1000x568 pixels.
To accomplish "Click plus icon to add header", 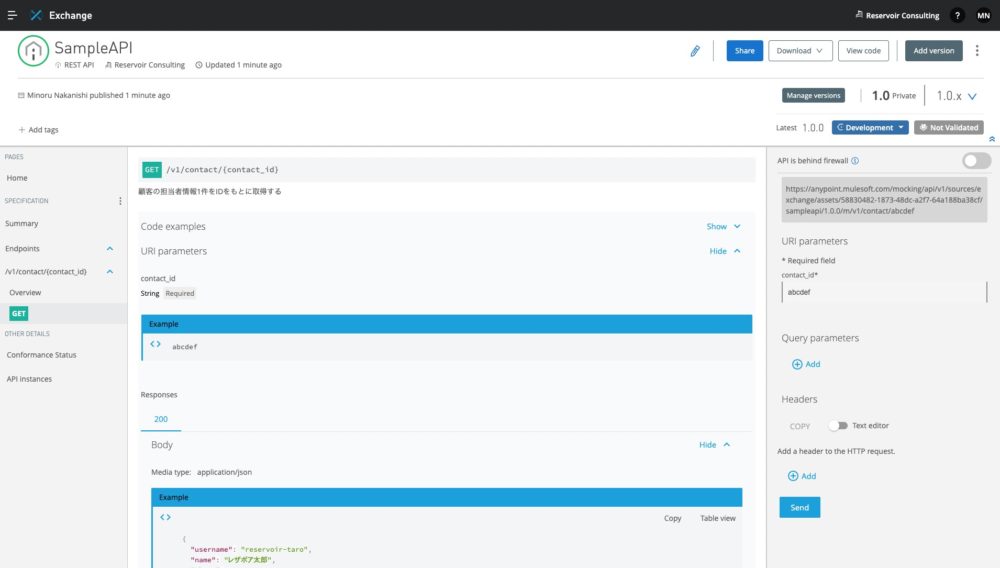I will pos(793,476).
